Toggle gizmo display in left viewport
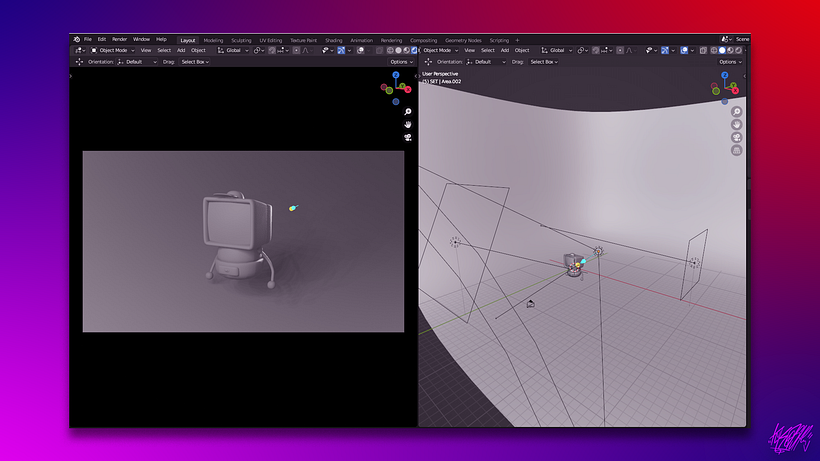 point(341,50)
